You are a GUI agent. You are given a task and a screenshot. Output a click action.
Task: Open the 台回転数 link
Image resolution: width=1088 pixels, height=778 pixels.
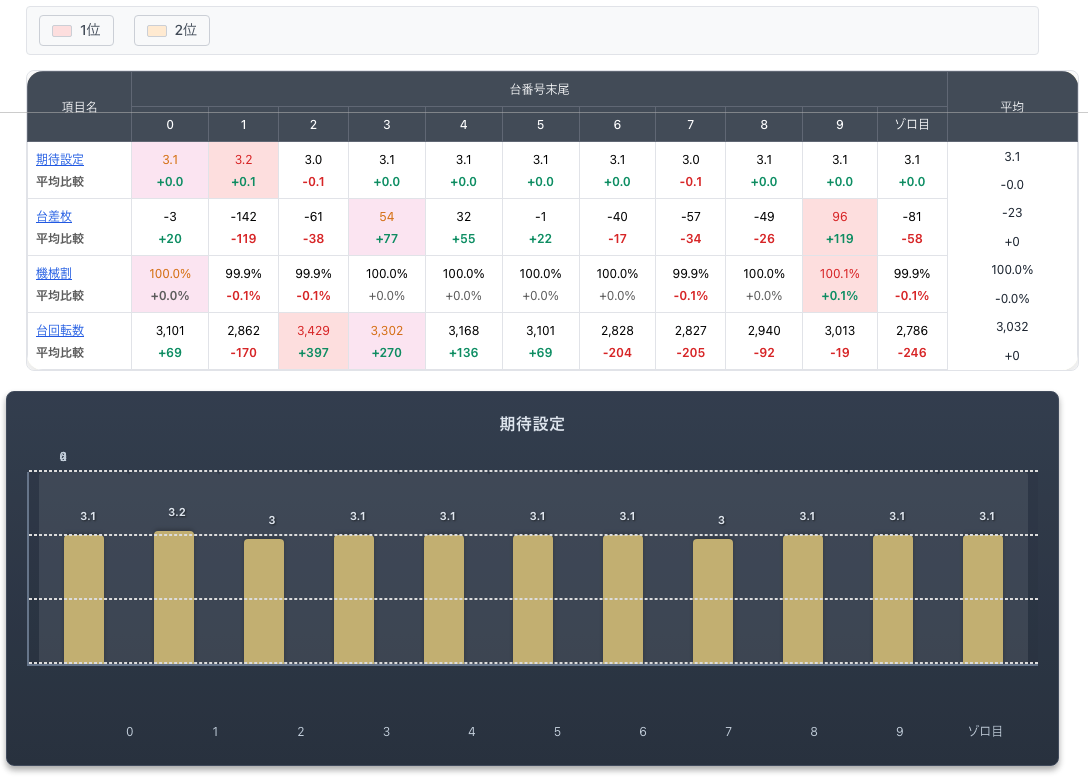[x=60, y=330]
